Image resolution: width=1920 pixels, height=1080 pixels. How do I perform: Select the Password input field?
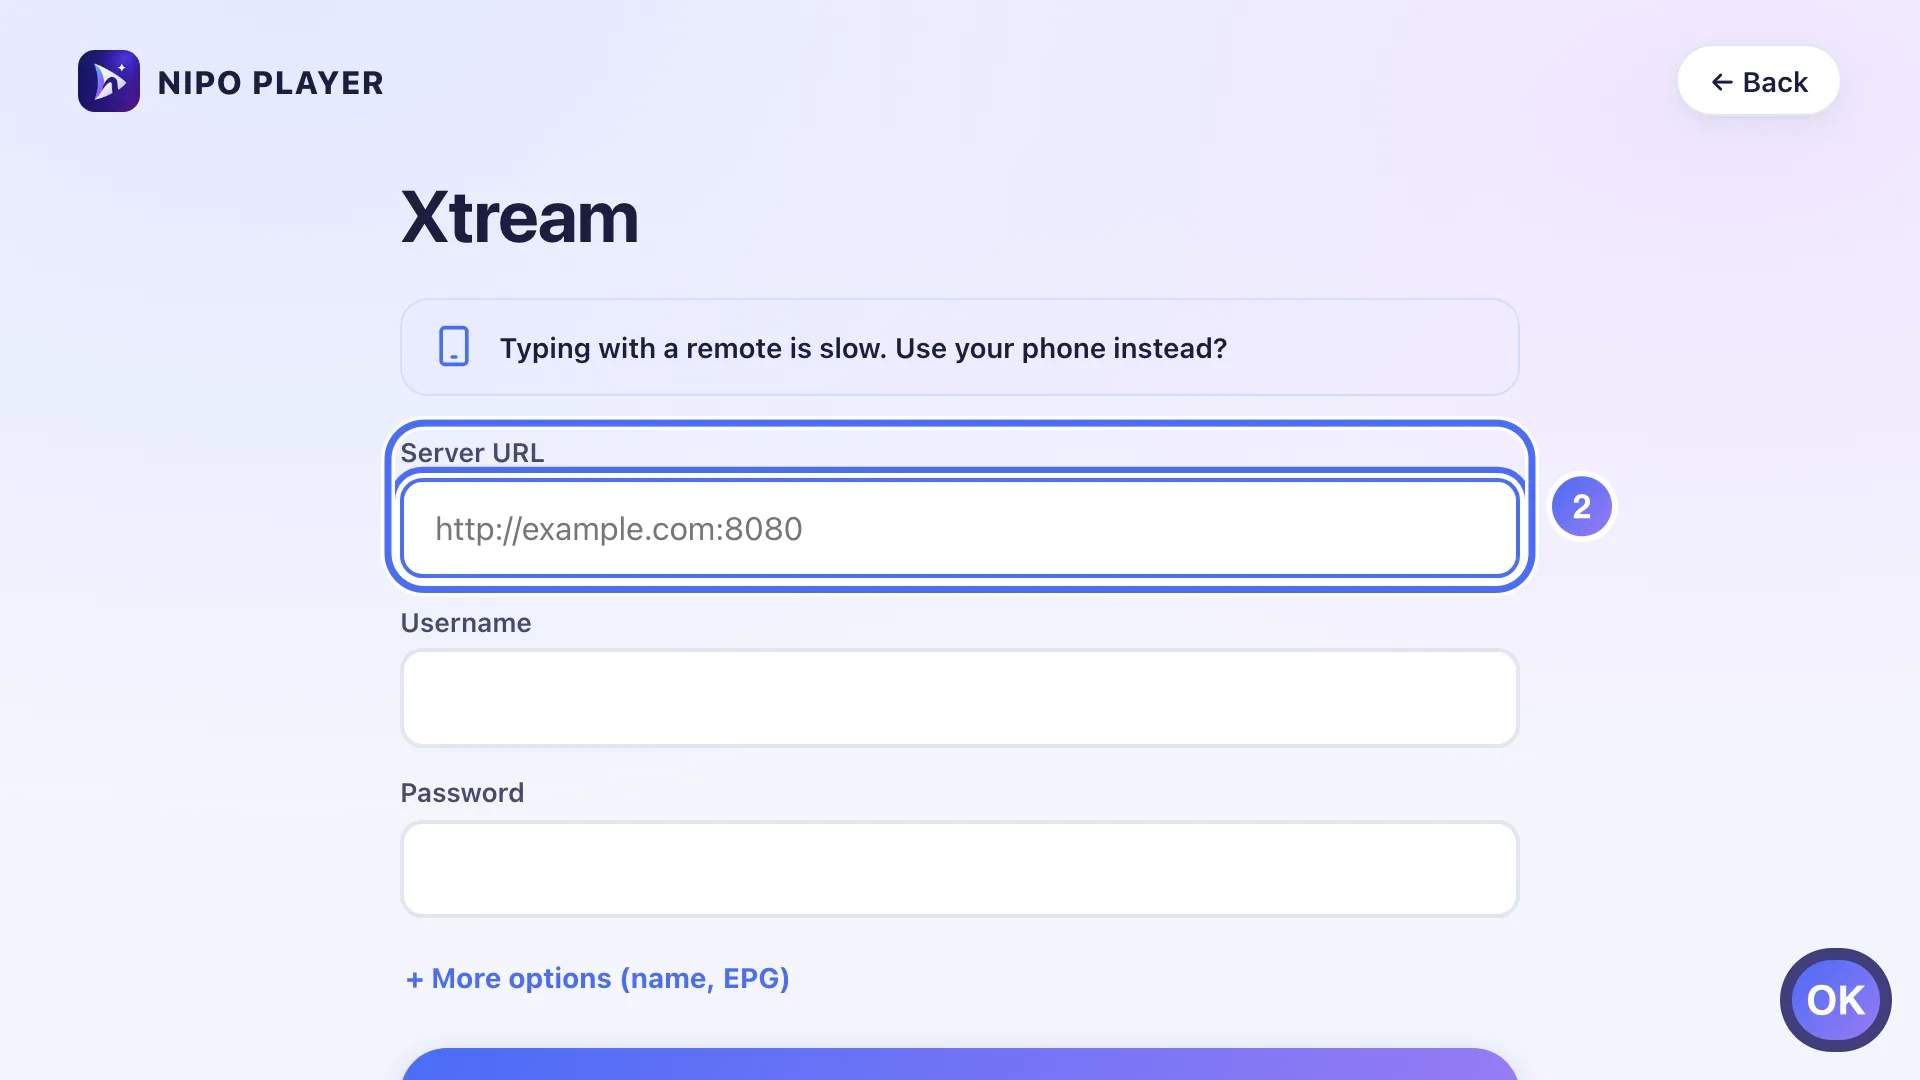click(x=959, y=869)
